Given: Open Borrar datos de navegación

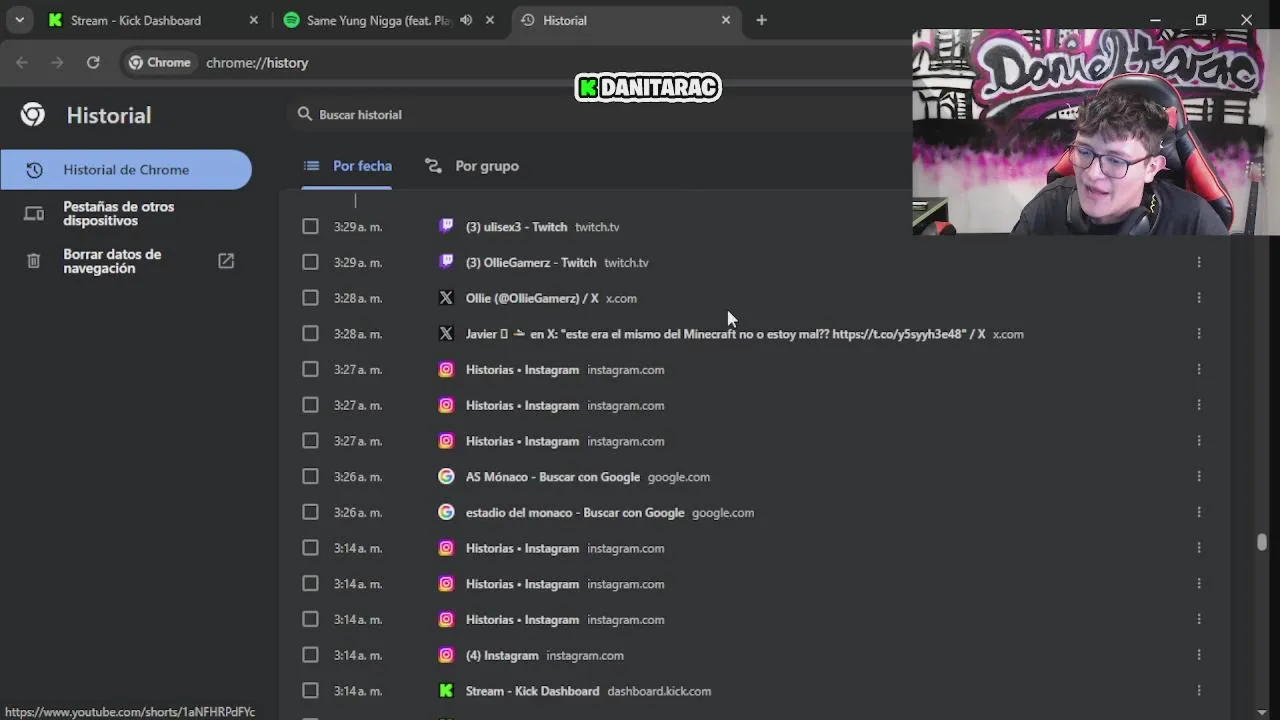Looking at the screenshot, I should click(x=126, y=261).
